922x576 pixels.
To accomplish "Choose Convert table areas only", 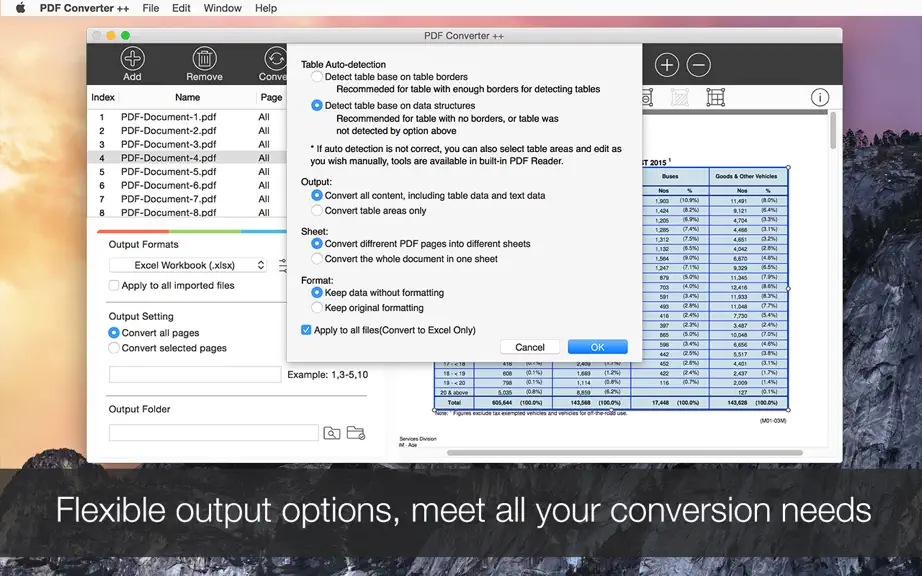I will click(317, 210).
